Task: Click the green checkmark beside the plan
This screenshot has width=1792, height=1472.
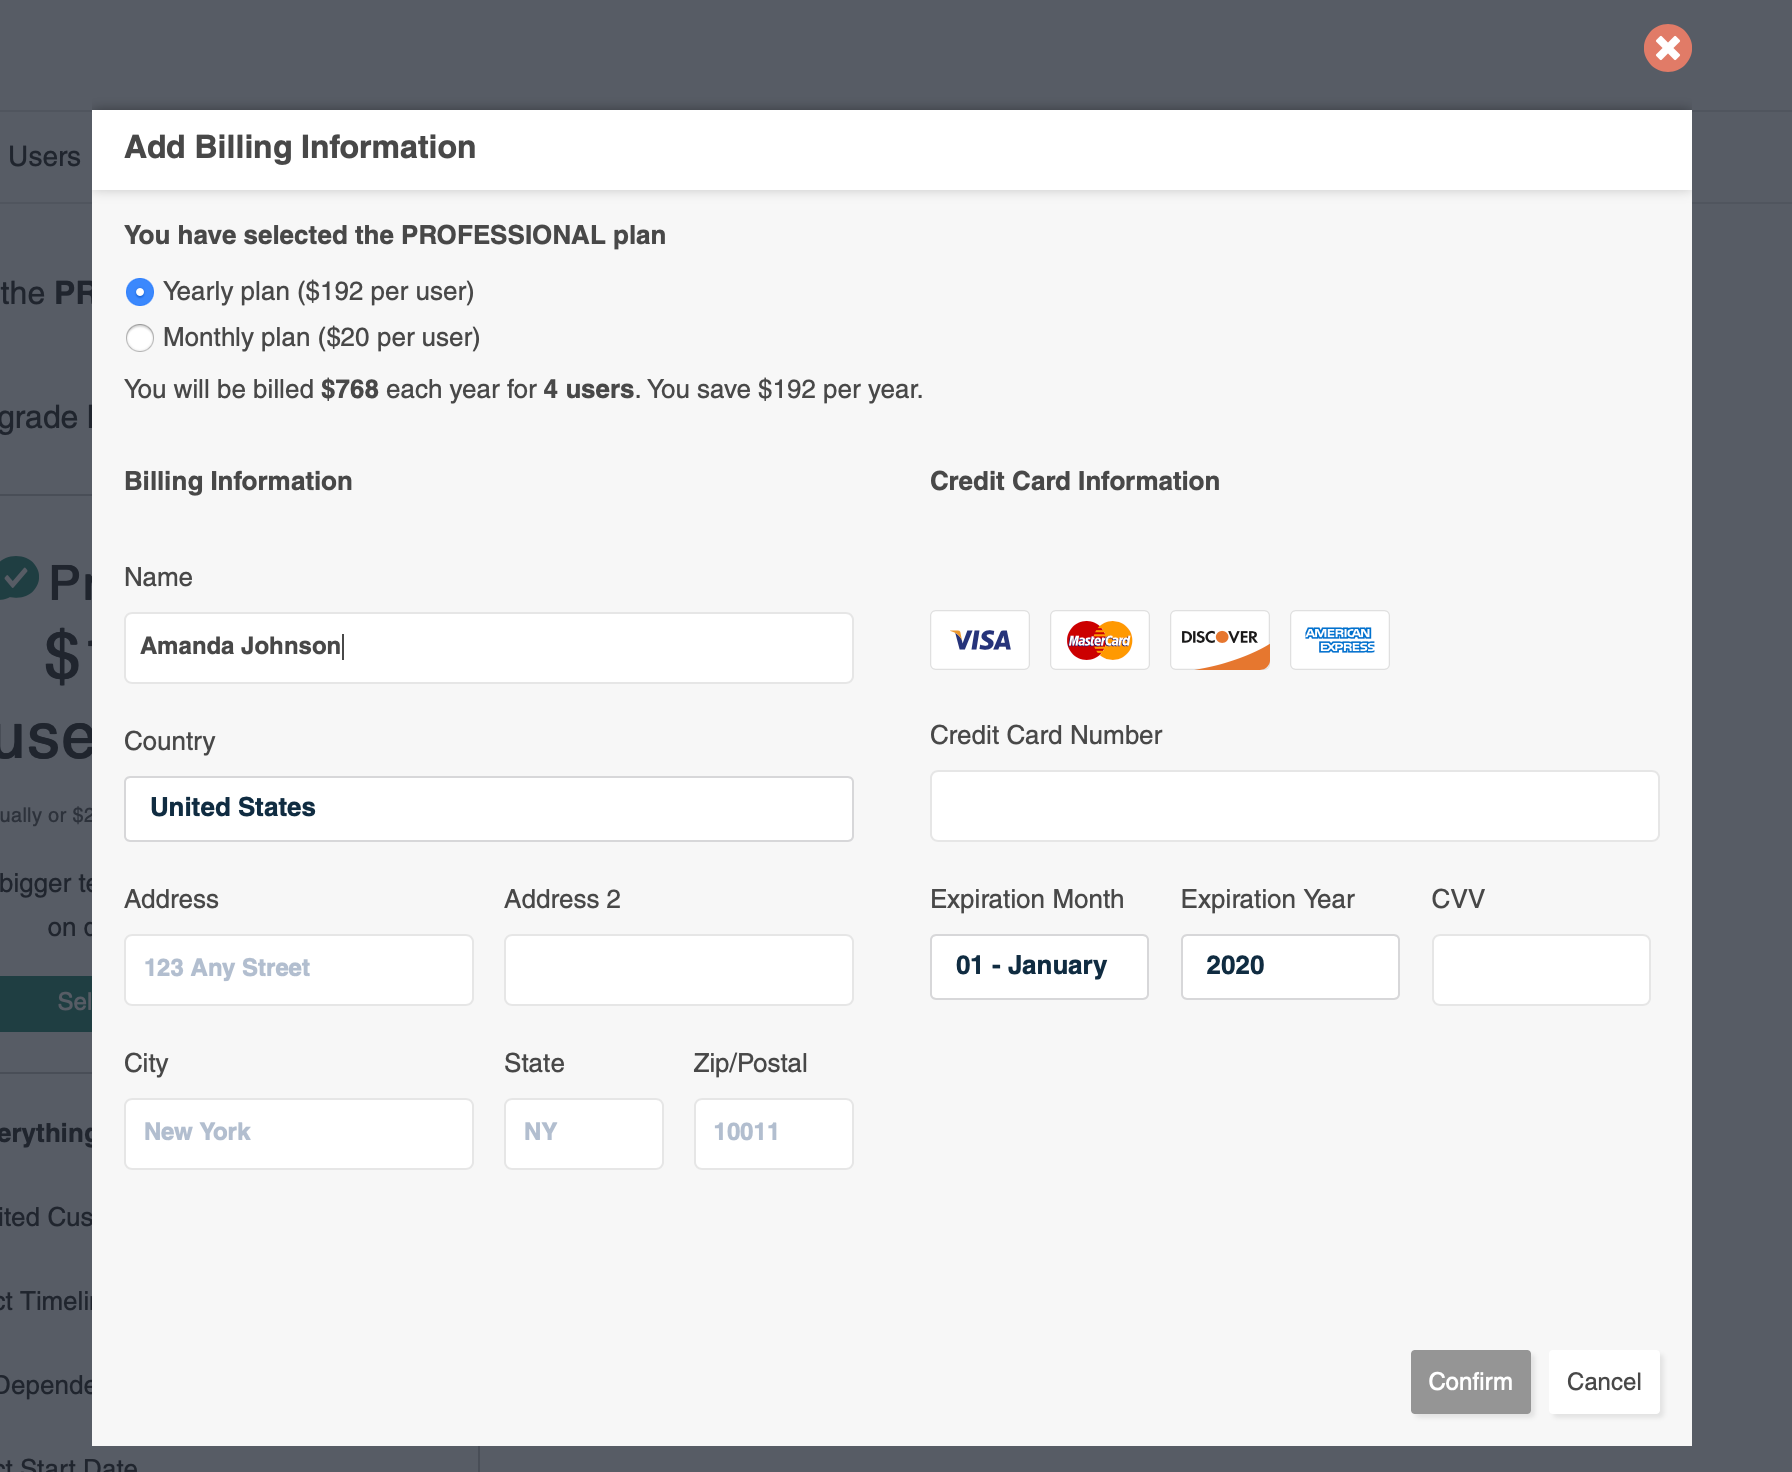Action: tap(16, 578)
